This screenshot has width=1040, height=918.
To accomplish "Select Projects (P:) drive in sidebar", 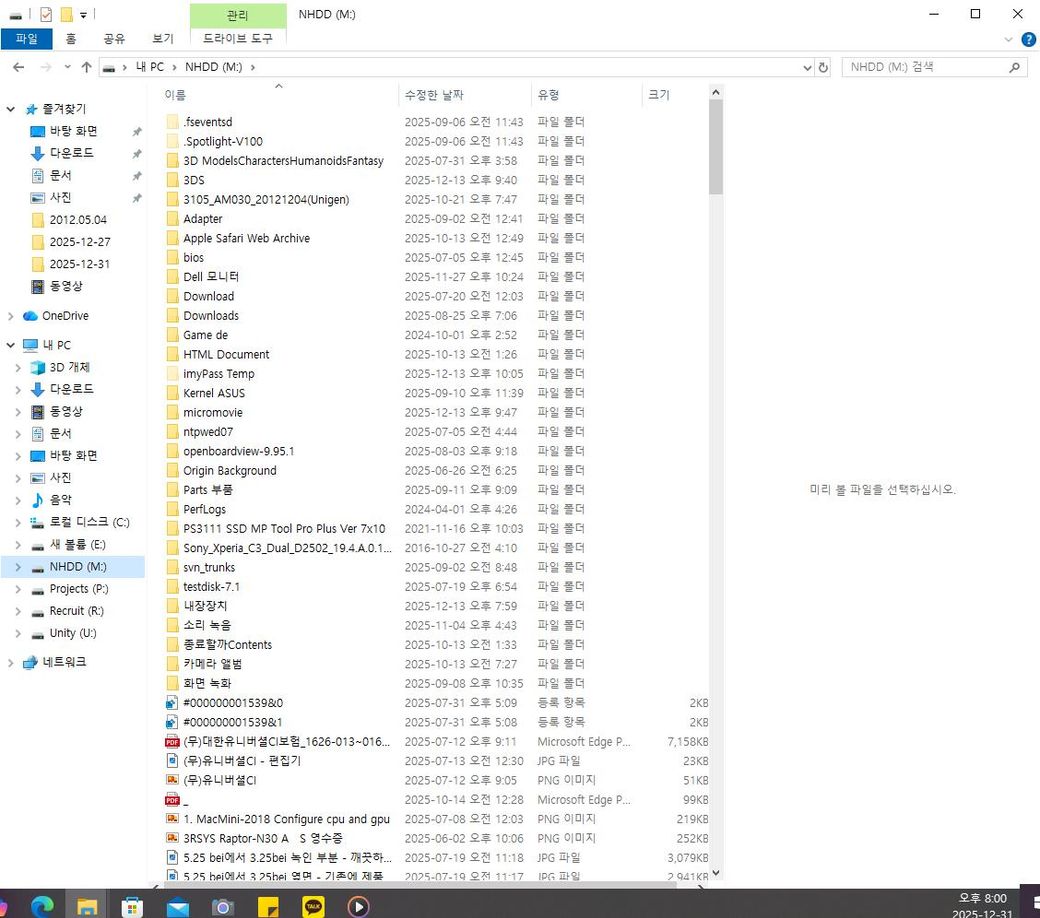I will (78, 589).
